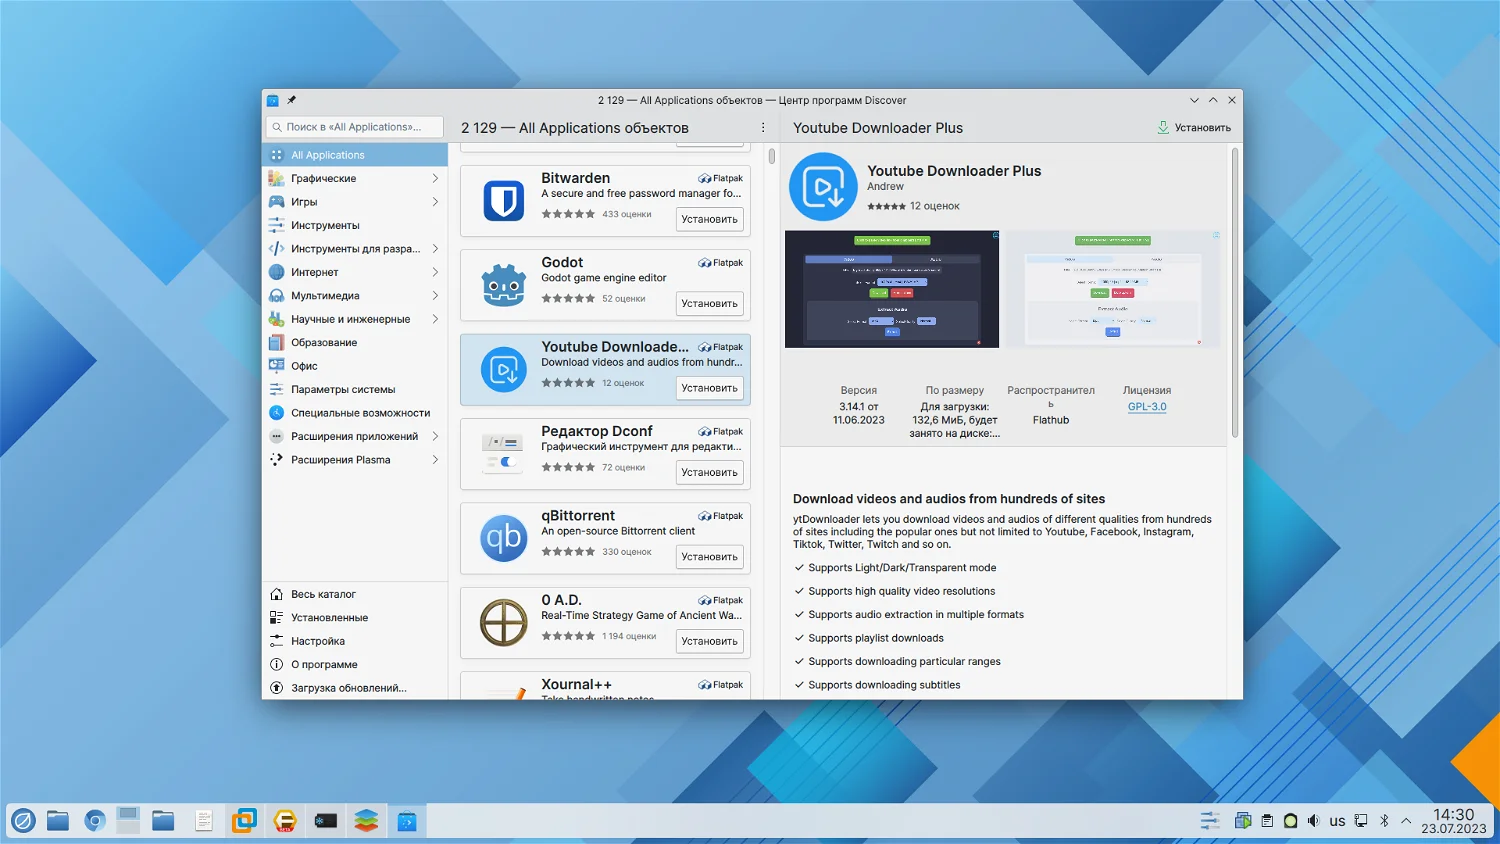1500x844 pixels.
Task: Open the Игры gamepad icon
Action: coord(277,202)
